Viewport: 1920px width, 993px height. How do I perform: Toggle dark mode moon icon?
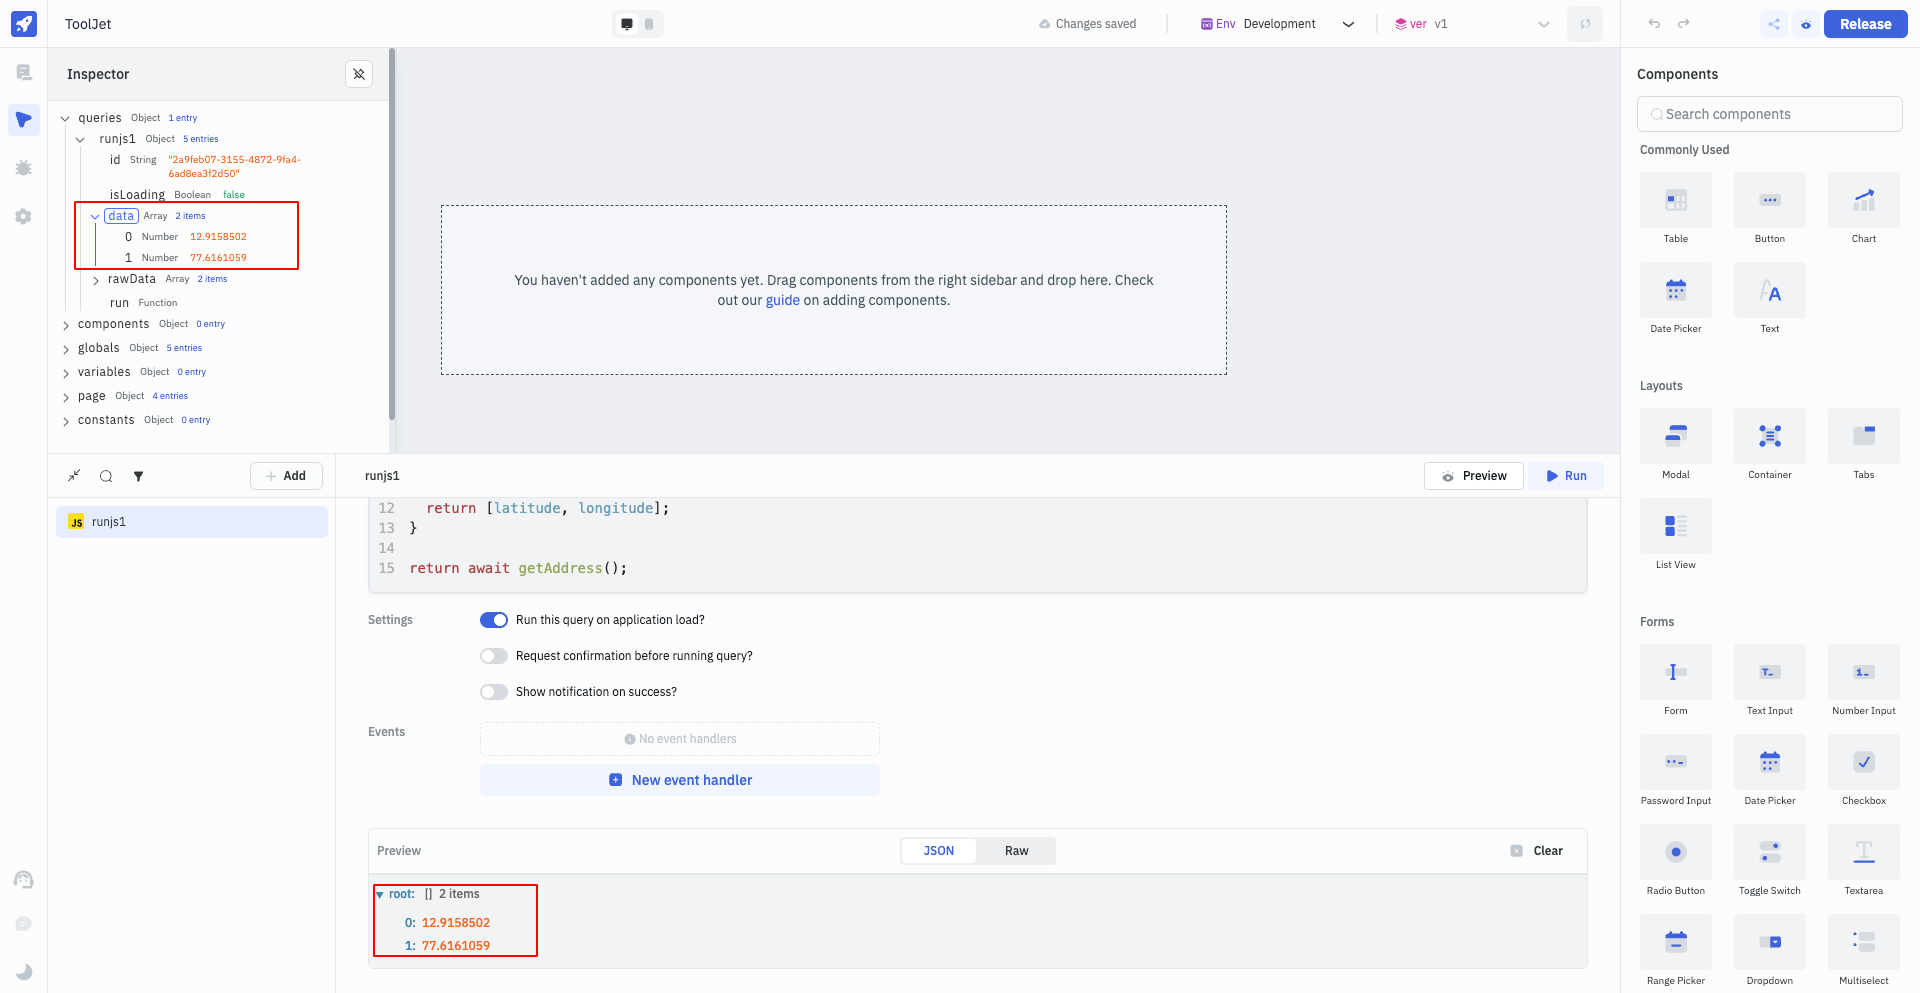24,971
